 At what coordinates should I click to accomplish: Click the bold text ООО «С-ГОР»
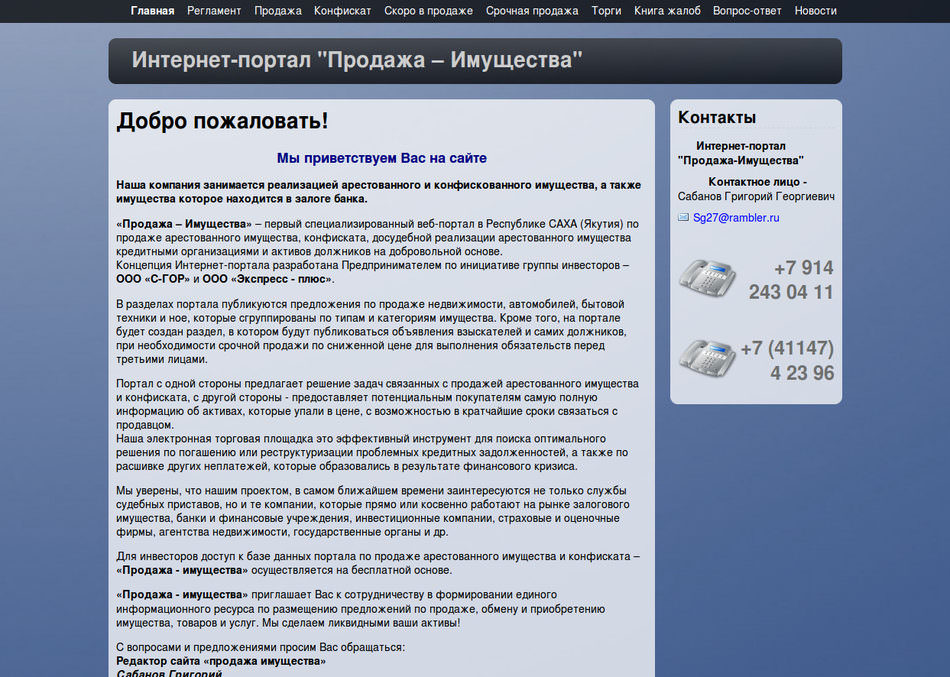153,279
